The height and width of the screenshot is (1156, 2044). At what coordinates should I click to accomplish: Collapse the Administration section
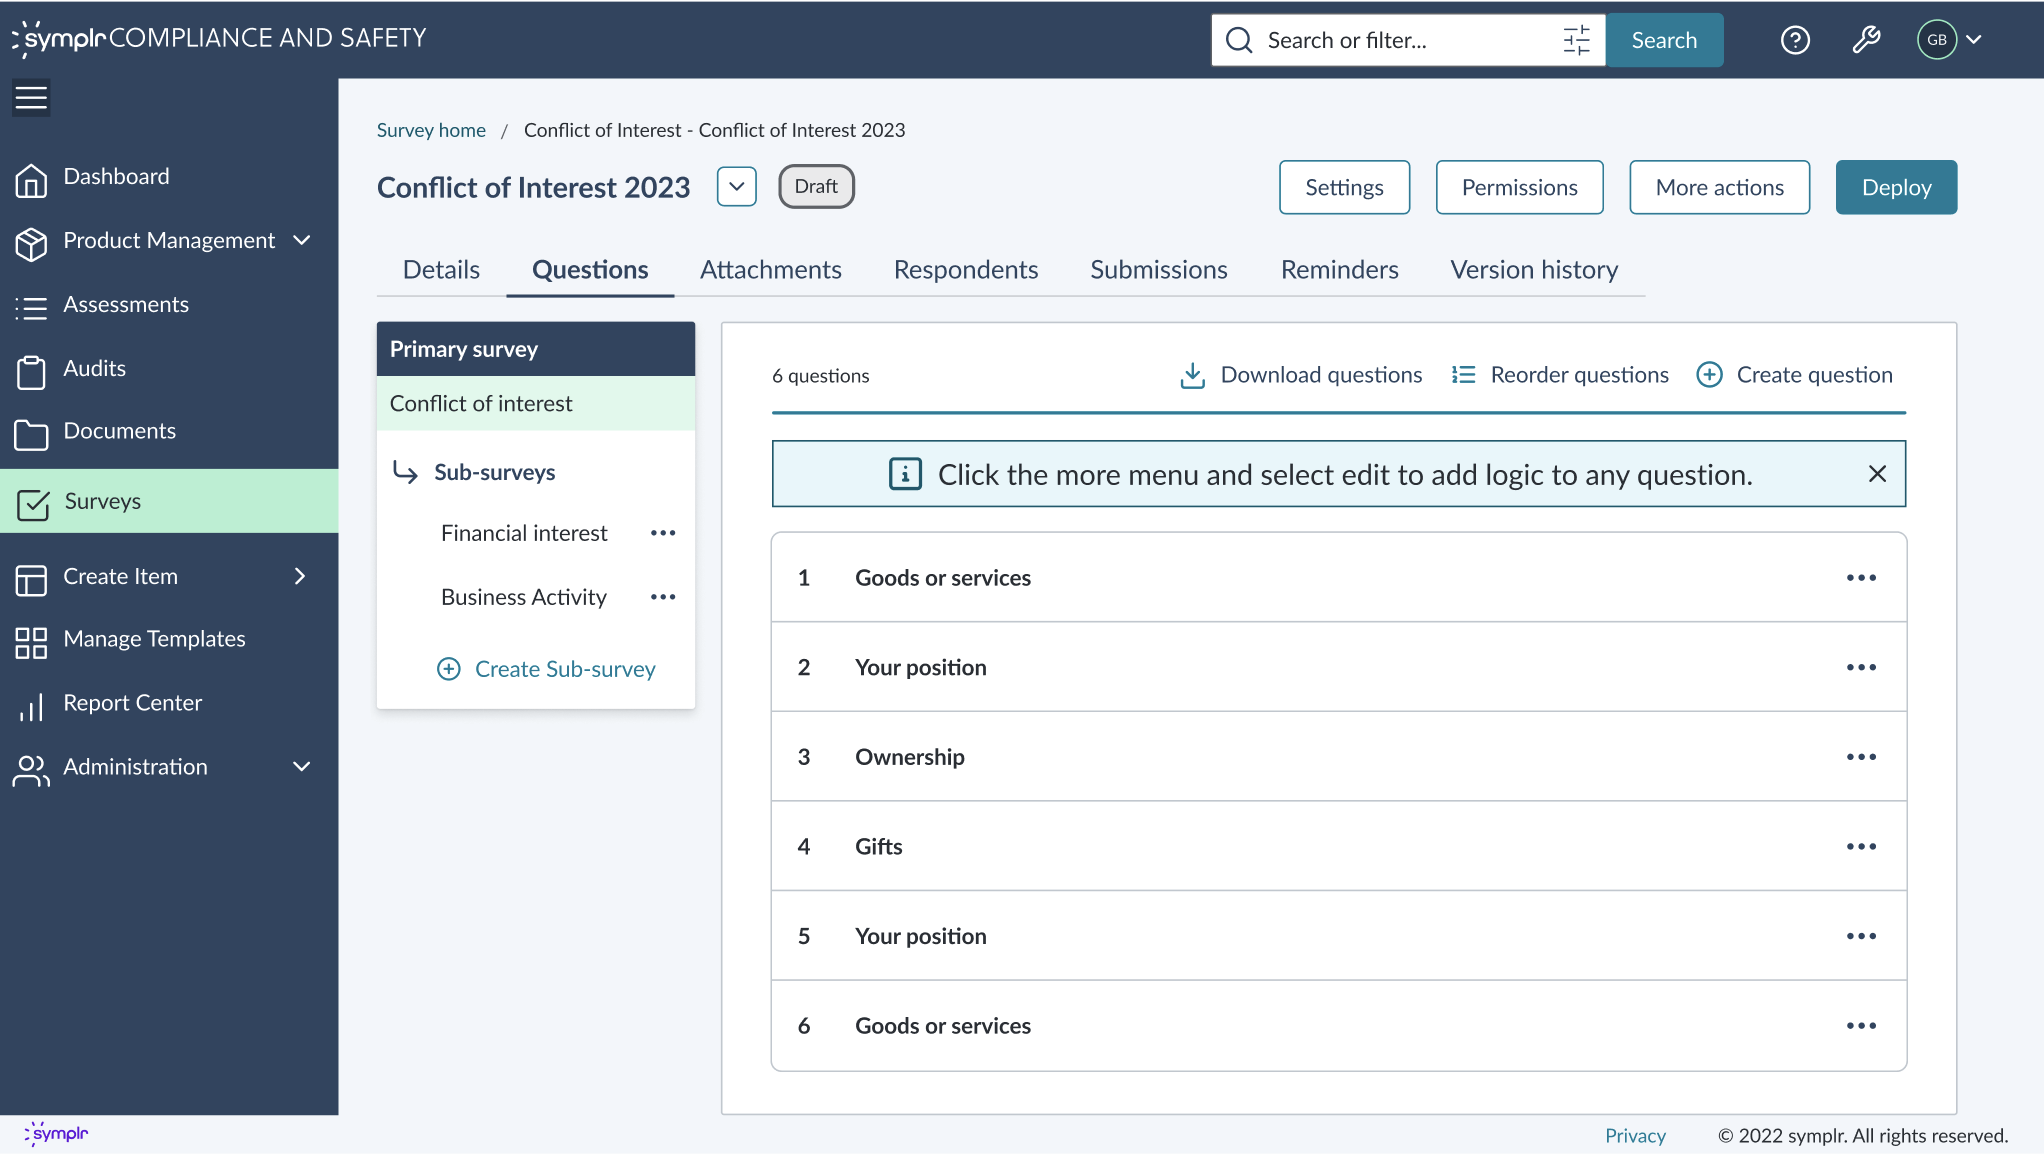click(x=301, y=767)
